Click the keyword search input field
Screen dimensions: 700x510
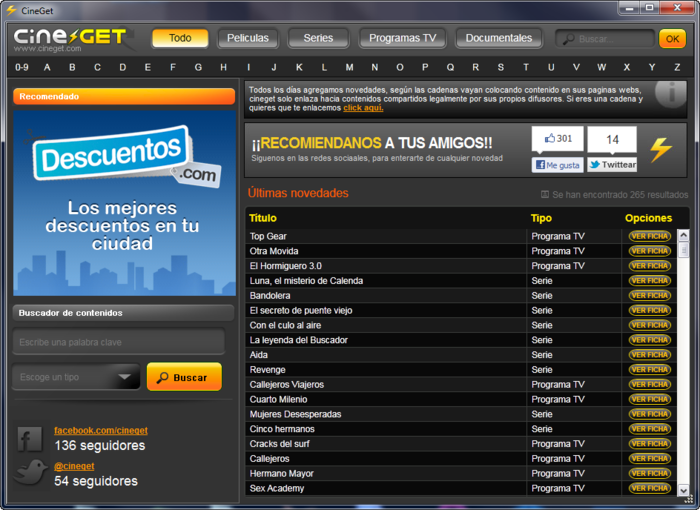(118, 342)
